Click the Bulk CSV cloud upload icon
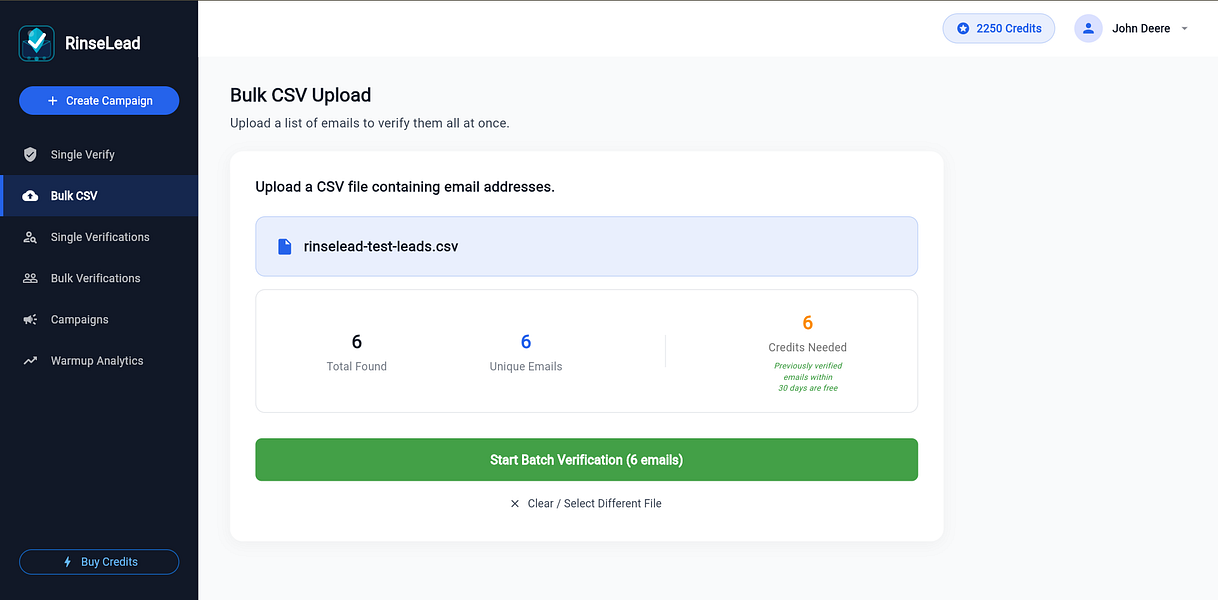Screen dimensions: 1218x600 click(30, 196)
